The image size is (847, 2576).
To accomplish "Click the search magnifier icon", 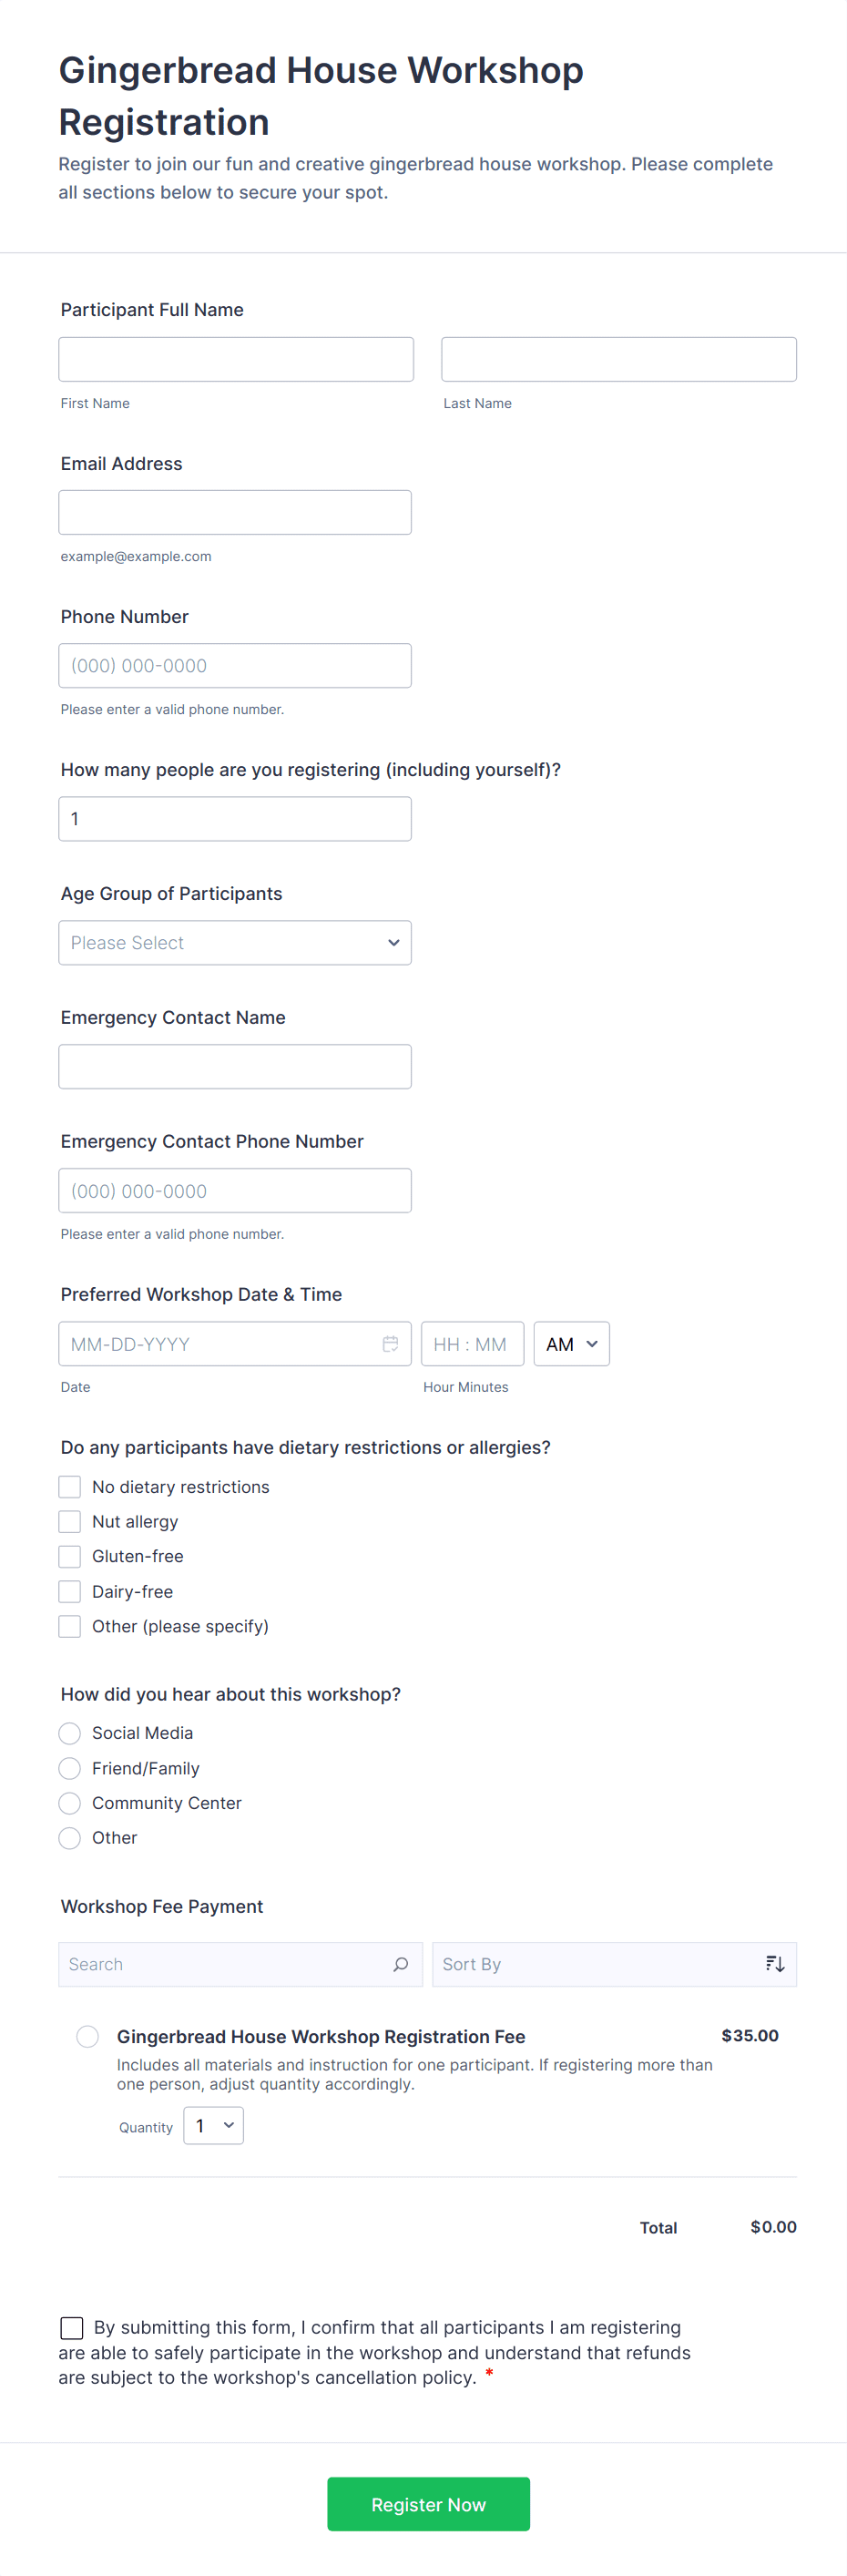I will pyautogui.click(x=400, y=1964).
